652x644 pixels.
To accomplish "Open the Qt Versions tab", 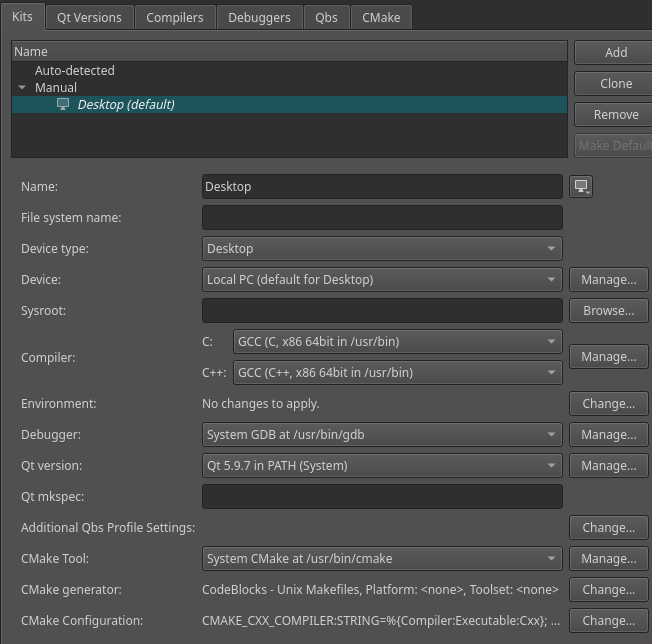I will tap(89, 17).
